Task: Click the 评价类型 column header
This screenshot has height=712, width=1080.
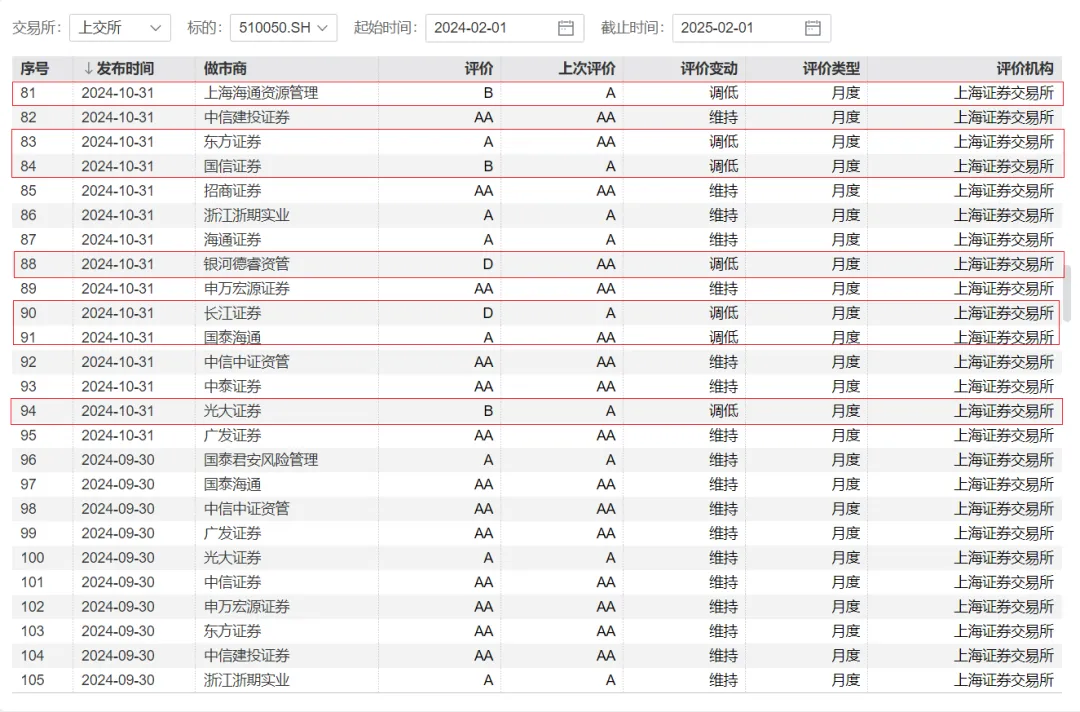Action: point(831,69)
